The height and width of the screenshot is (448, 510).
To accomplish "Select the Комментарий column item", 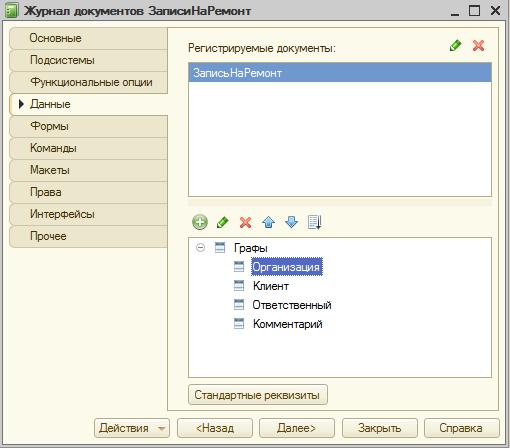I will tap(288, 324).
